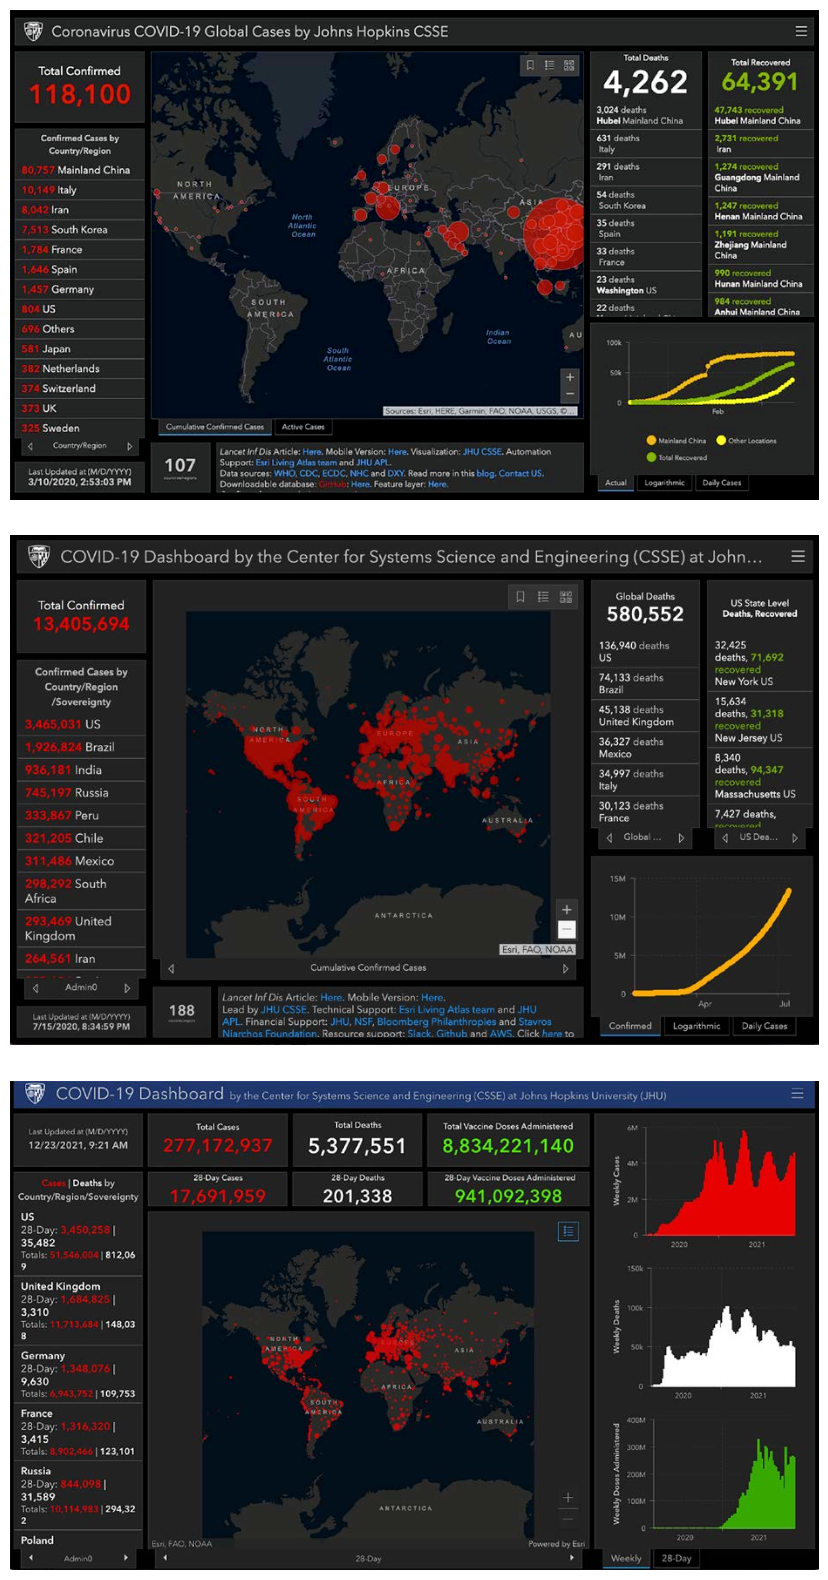Select '10,149 Italy' row in confirmed list
Image resolution: width=828 pixels, height=1580 pixels.
[x=80, y=190]
